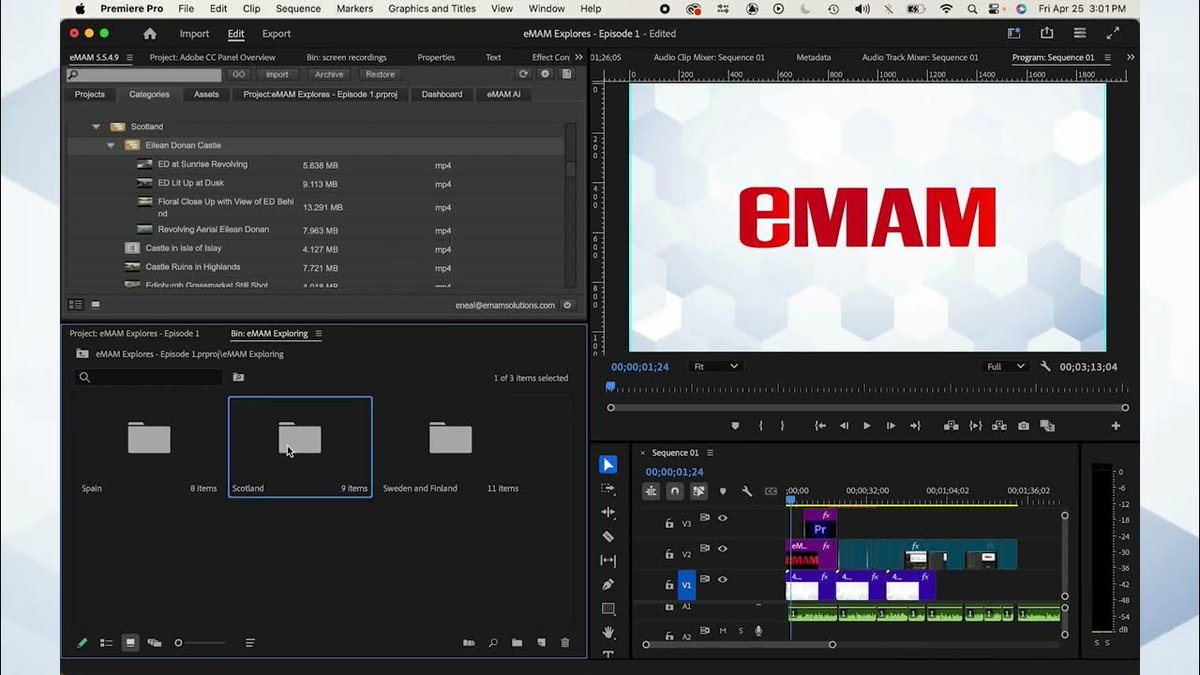Collapse the Scotland category
This screenshot has height=675, width=1200.
97,127
